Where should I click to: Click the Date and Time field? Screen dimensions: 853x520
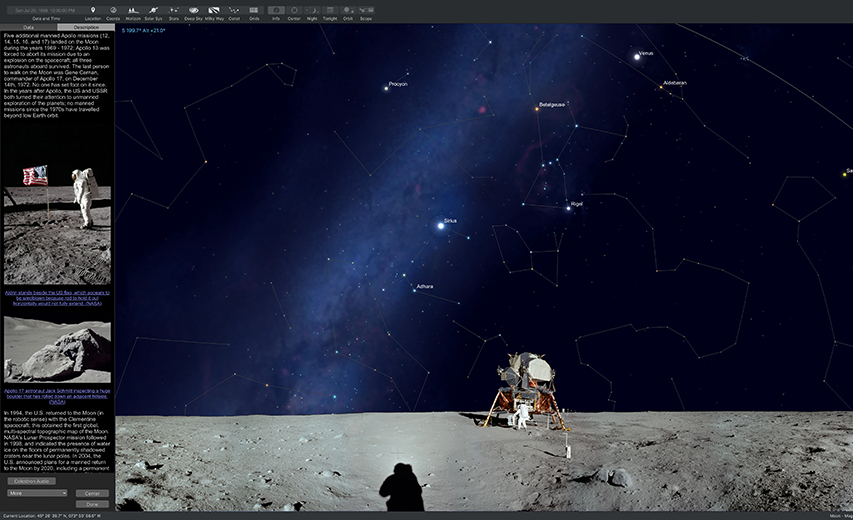coord(46,10)
